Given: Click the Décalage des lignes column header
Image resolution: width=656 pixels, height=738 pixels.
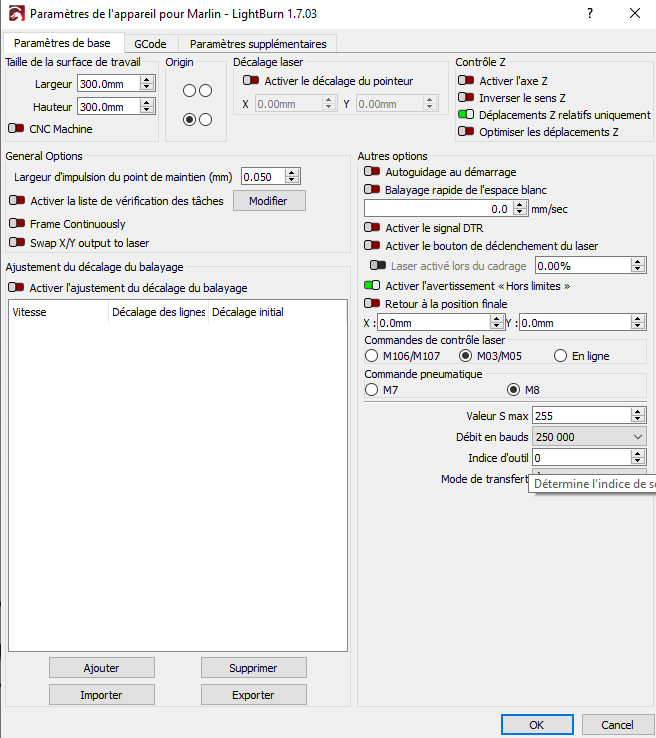Looking at the screenshot, I should point(158,312).
